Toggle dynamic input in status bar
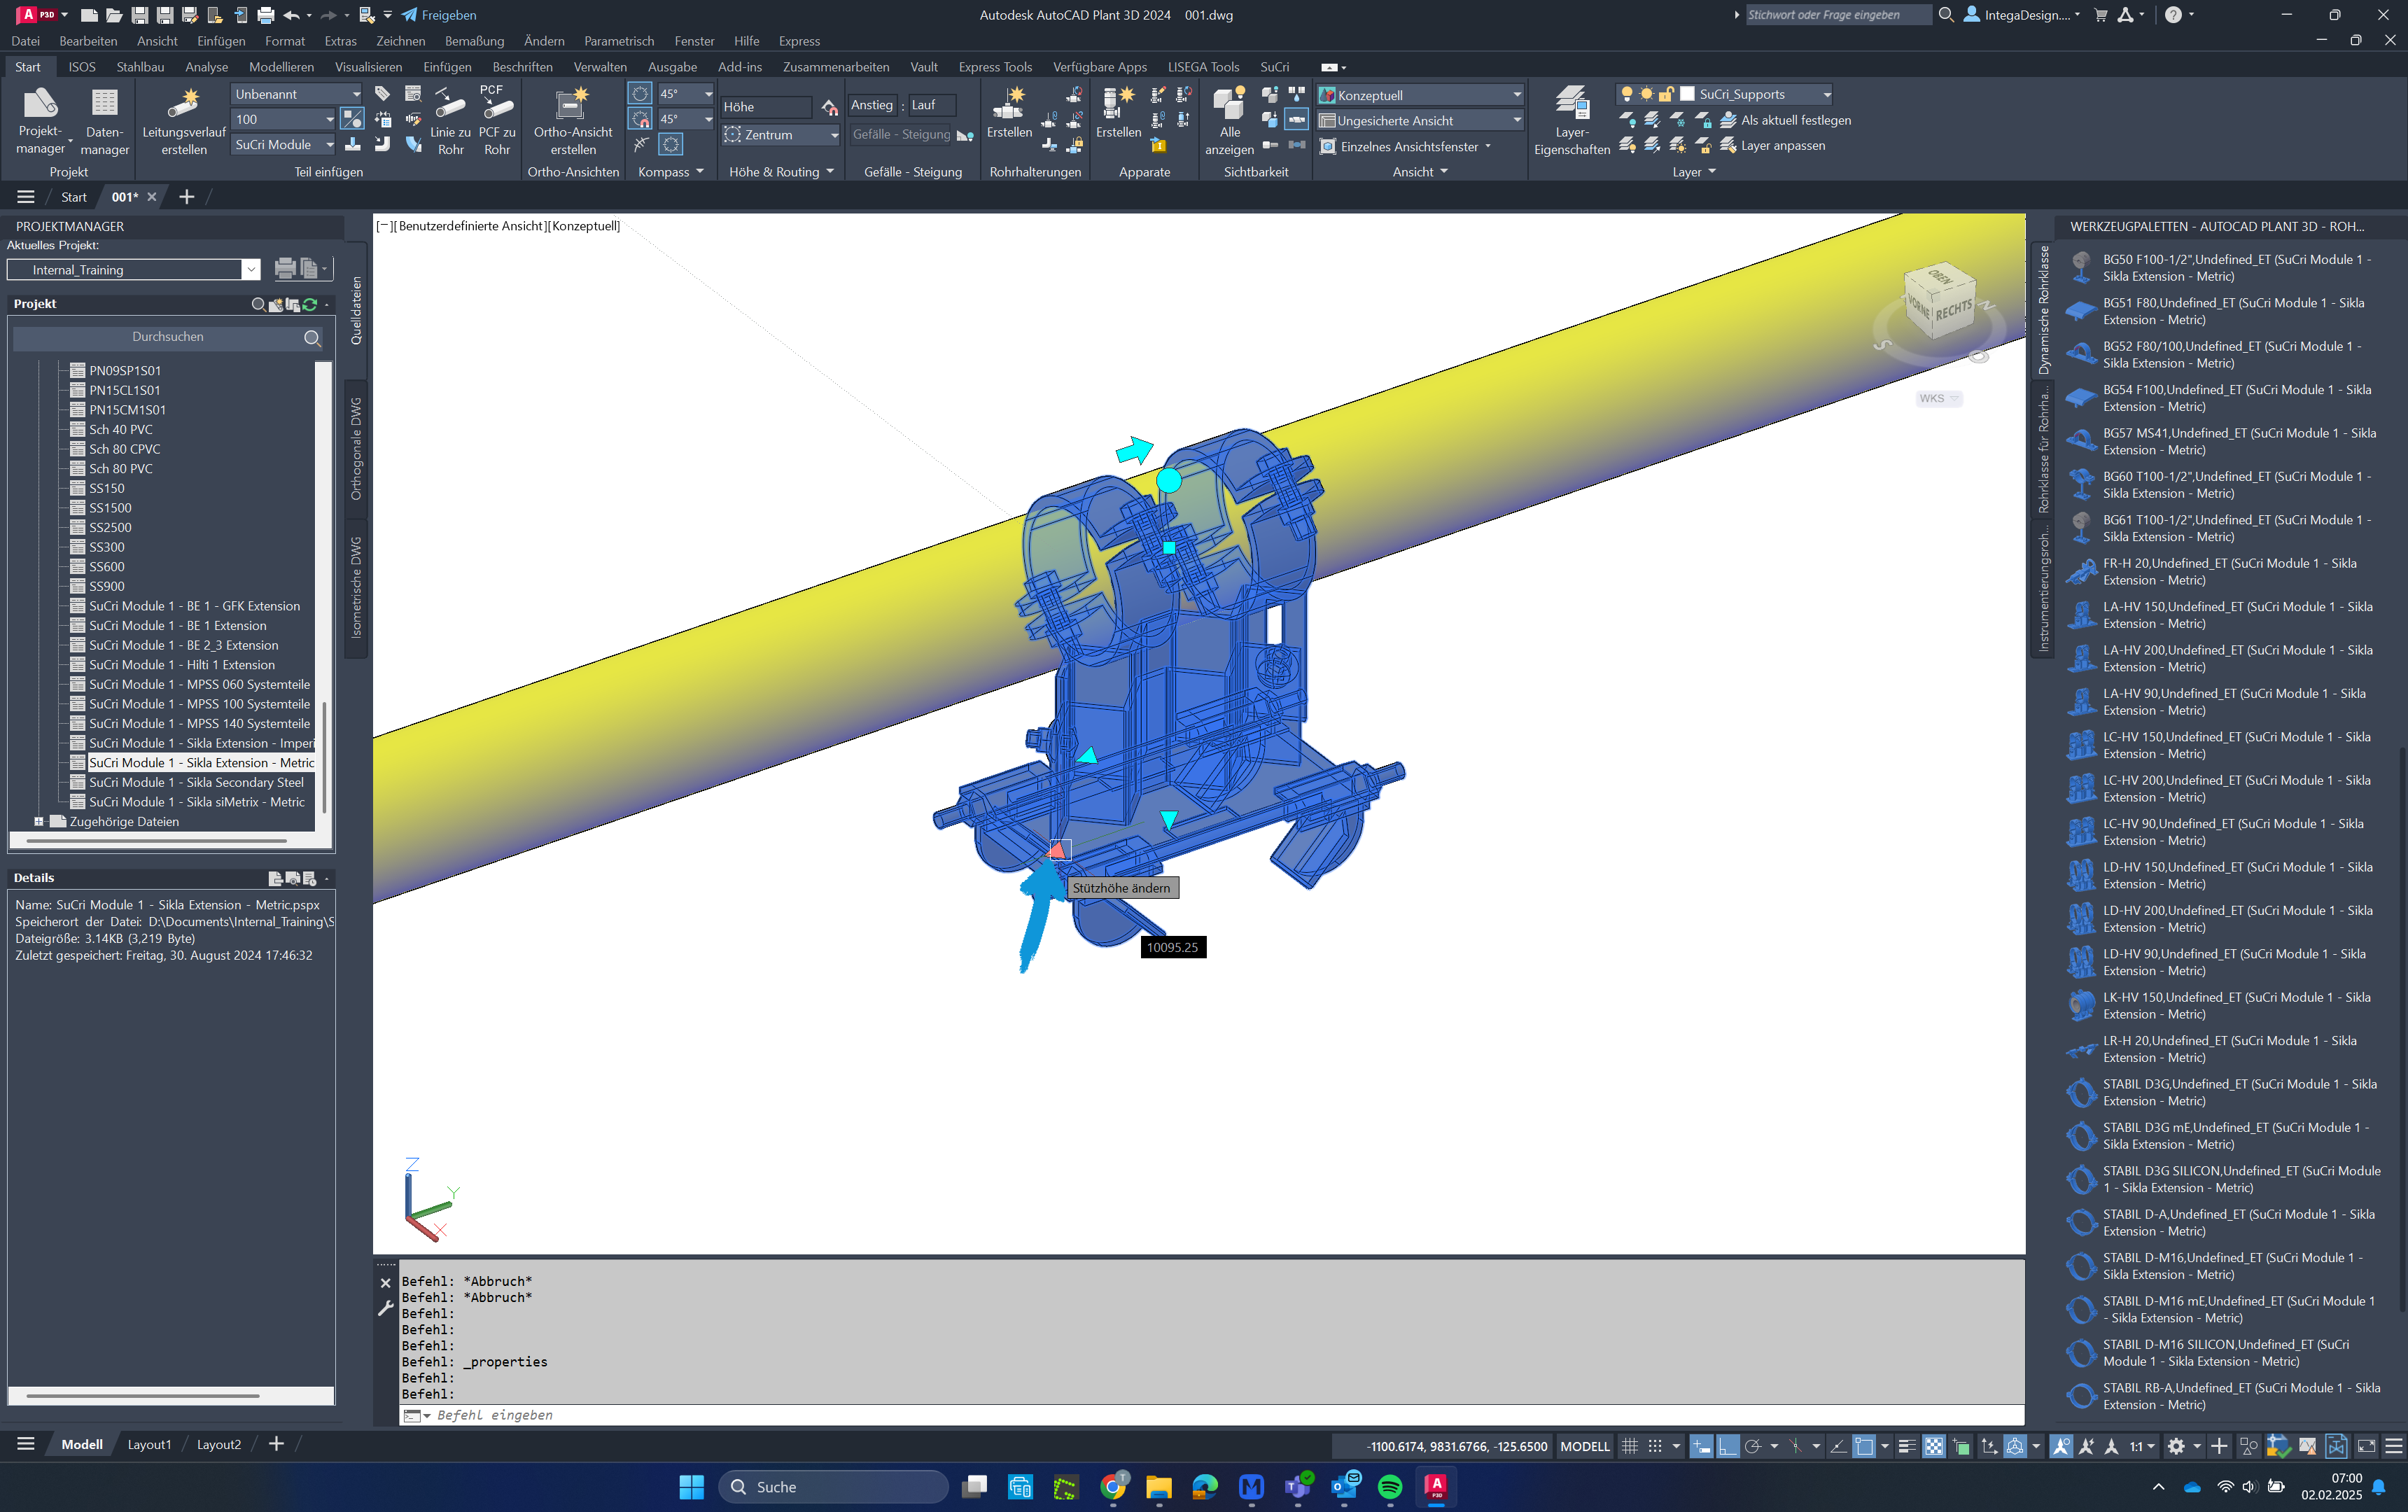The height and width of the screenshot is (1512, 2408). pyautogui.click(x=1701, y=1446)
